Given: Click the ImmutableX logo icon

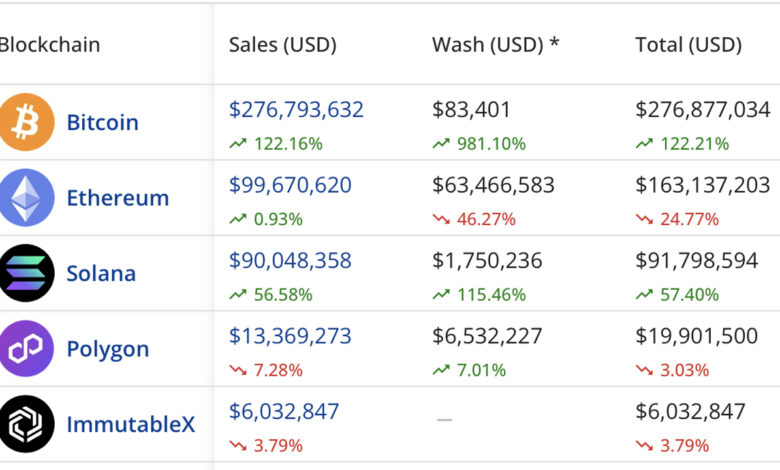Looking at the screenshot, I should point(27,424).
